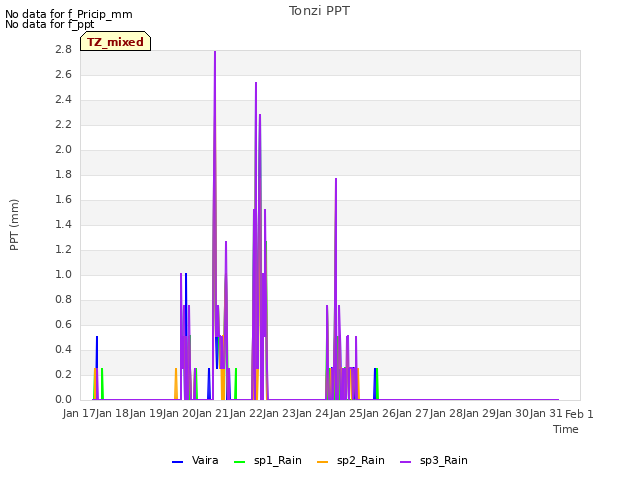
Task: Click the 0.6 y-axis tick value
Action: tap(63, 325)
